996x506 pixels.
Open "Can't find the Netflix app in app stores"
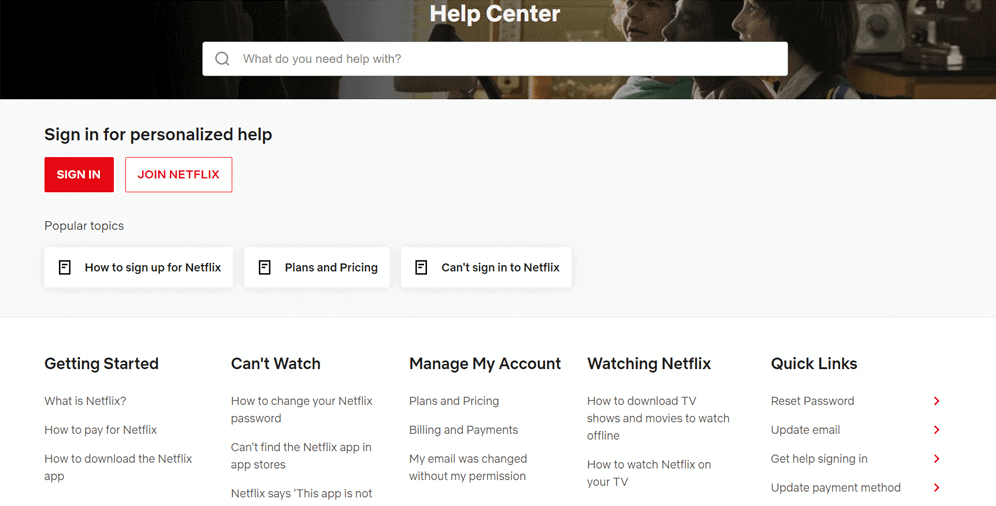pos(301,456)
